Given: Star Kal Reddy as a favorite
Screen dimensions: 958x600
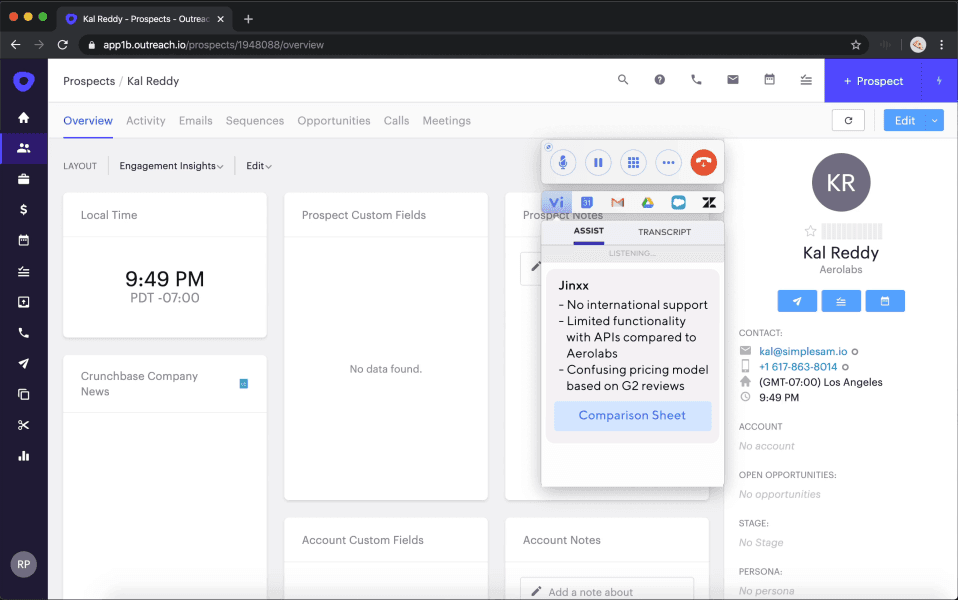Looking at the screenshot, I should coord(811,231).
